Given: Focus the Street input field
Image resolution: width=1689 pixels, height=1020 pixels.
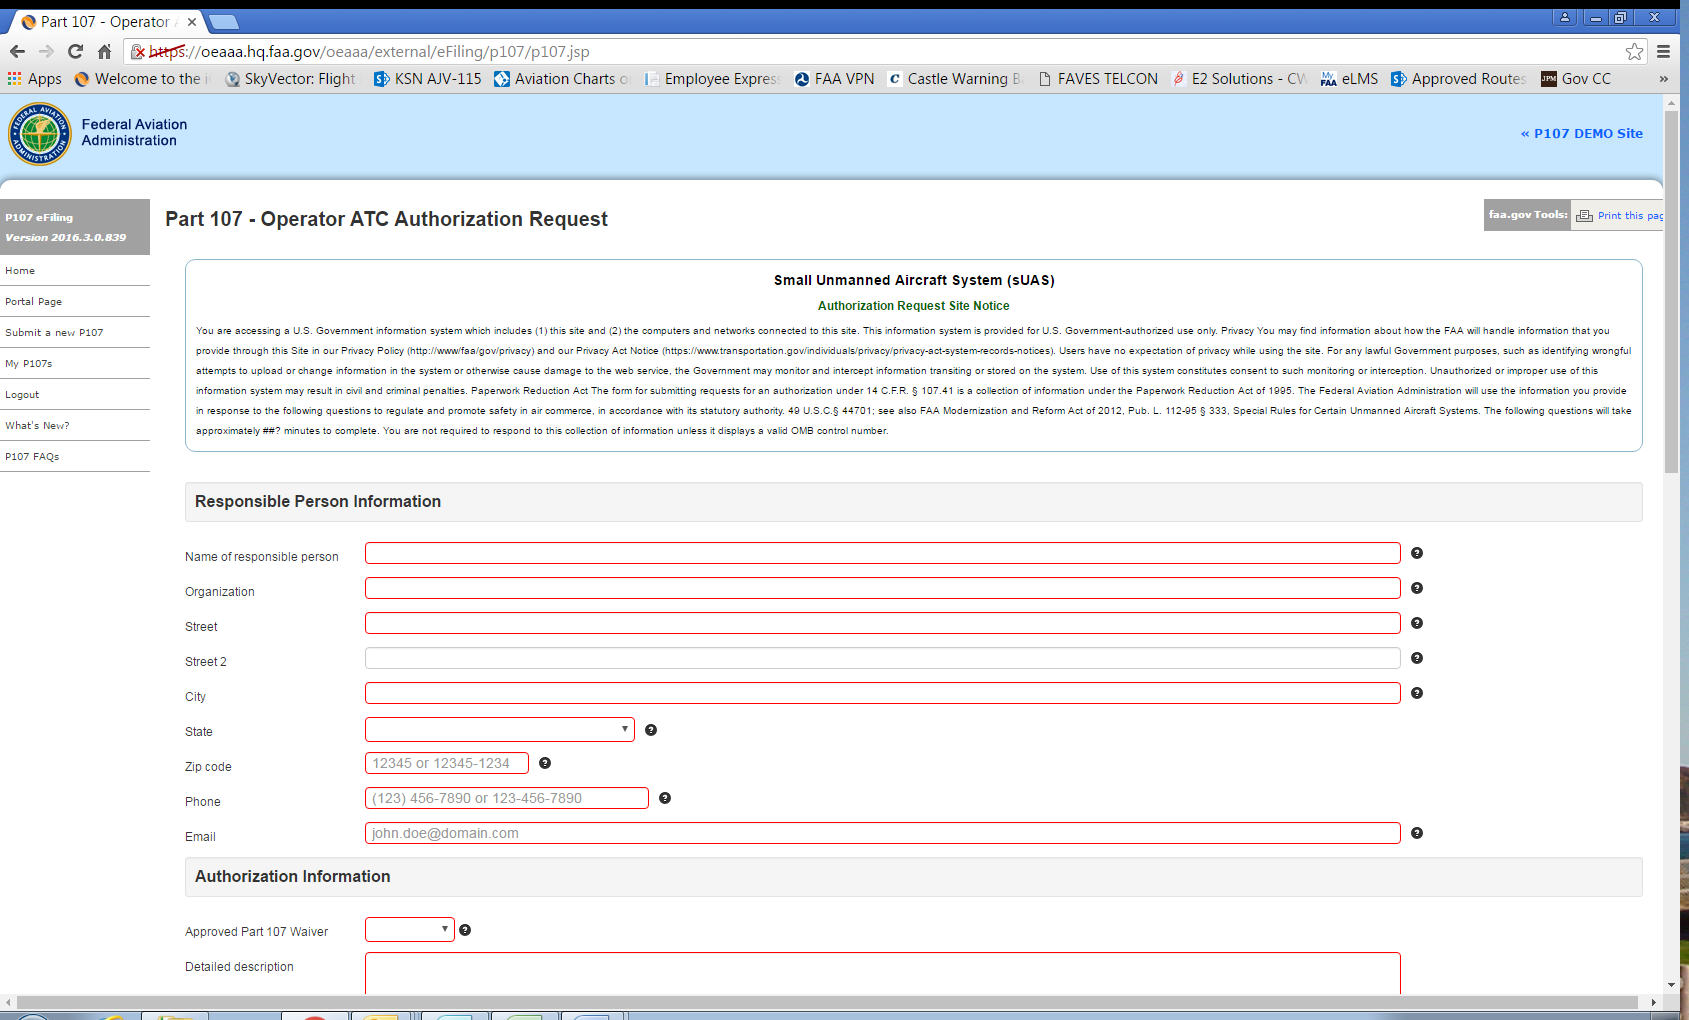Looking at the screenshot, I should tap(883, 623).
